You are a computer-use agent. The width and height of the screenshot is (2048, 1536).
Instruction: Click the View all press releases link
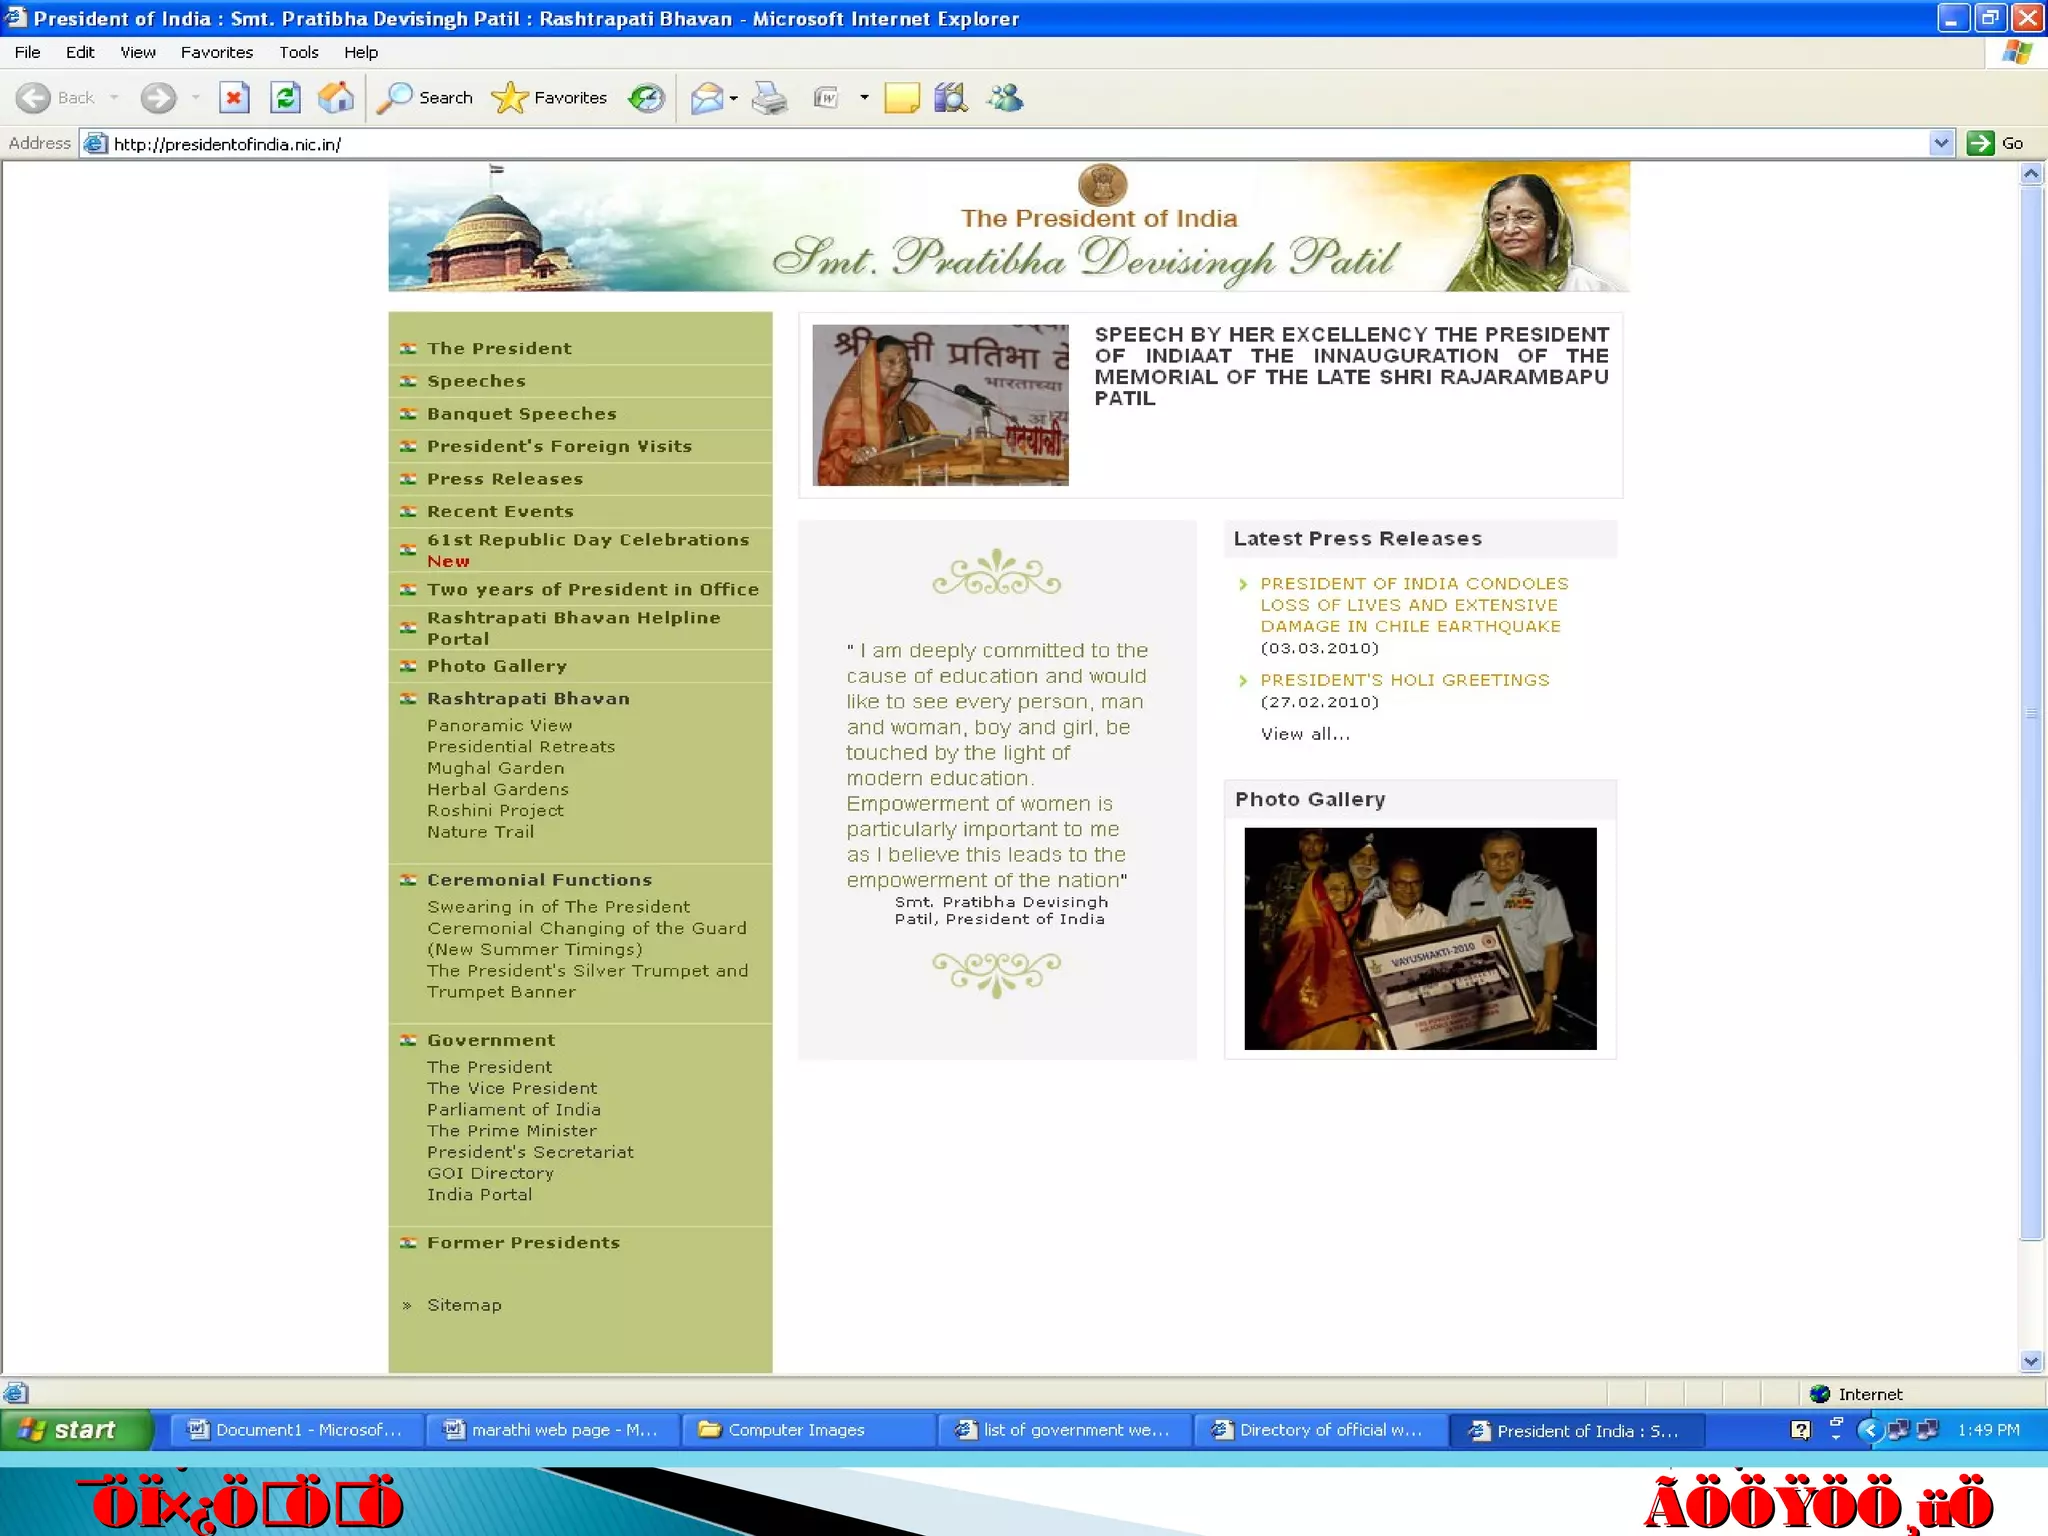pos(1305,734)
